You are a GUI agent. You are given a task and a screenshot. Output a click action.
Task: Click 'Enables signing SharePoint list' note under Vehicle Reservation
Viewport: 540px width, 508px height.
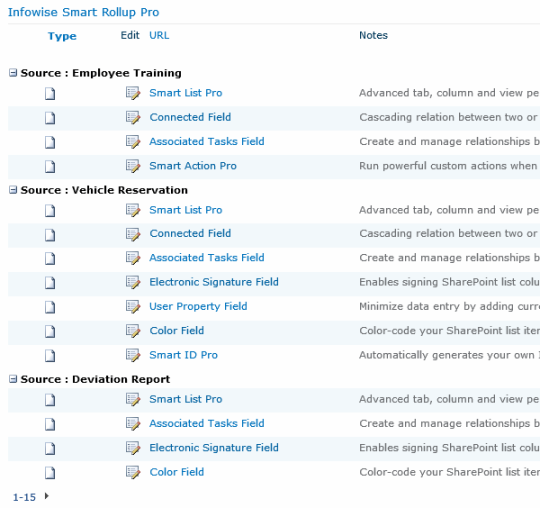(x=449, y=282)
